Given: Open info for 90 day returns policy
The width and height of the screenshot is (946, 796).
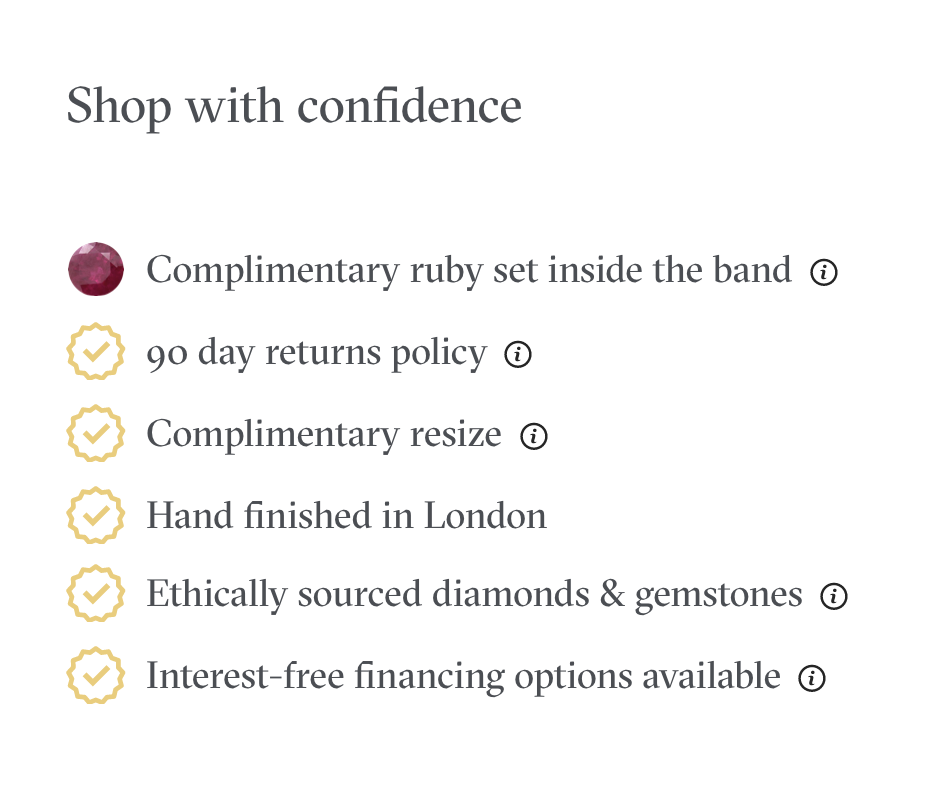Looking at the screenshot, I should tap(518, 354).
